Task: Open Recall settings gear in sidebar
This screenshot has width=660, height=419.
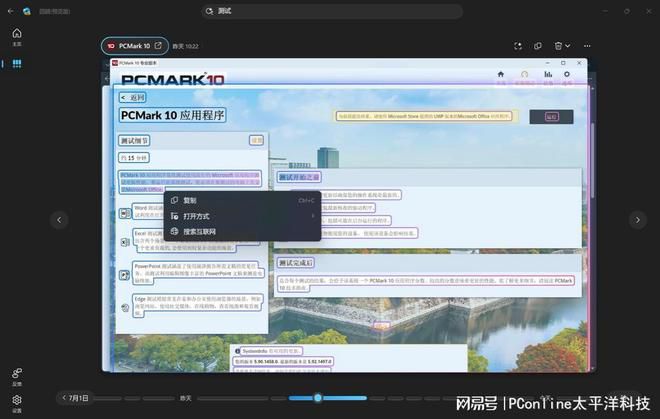Action: point(17,403)
